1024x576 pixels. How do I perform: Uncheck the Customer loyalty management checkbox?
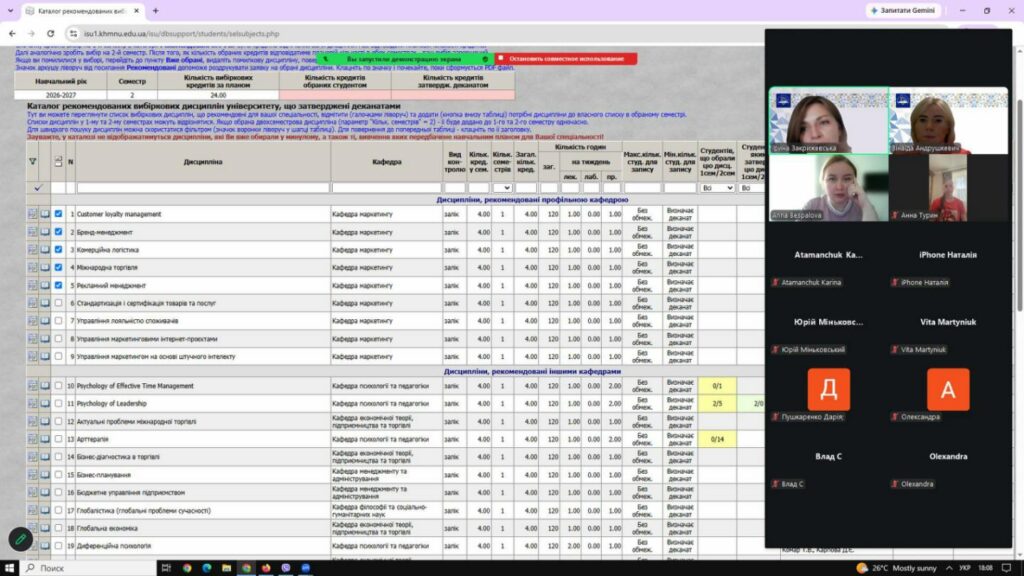(x=58, y=214)
